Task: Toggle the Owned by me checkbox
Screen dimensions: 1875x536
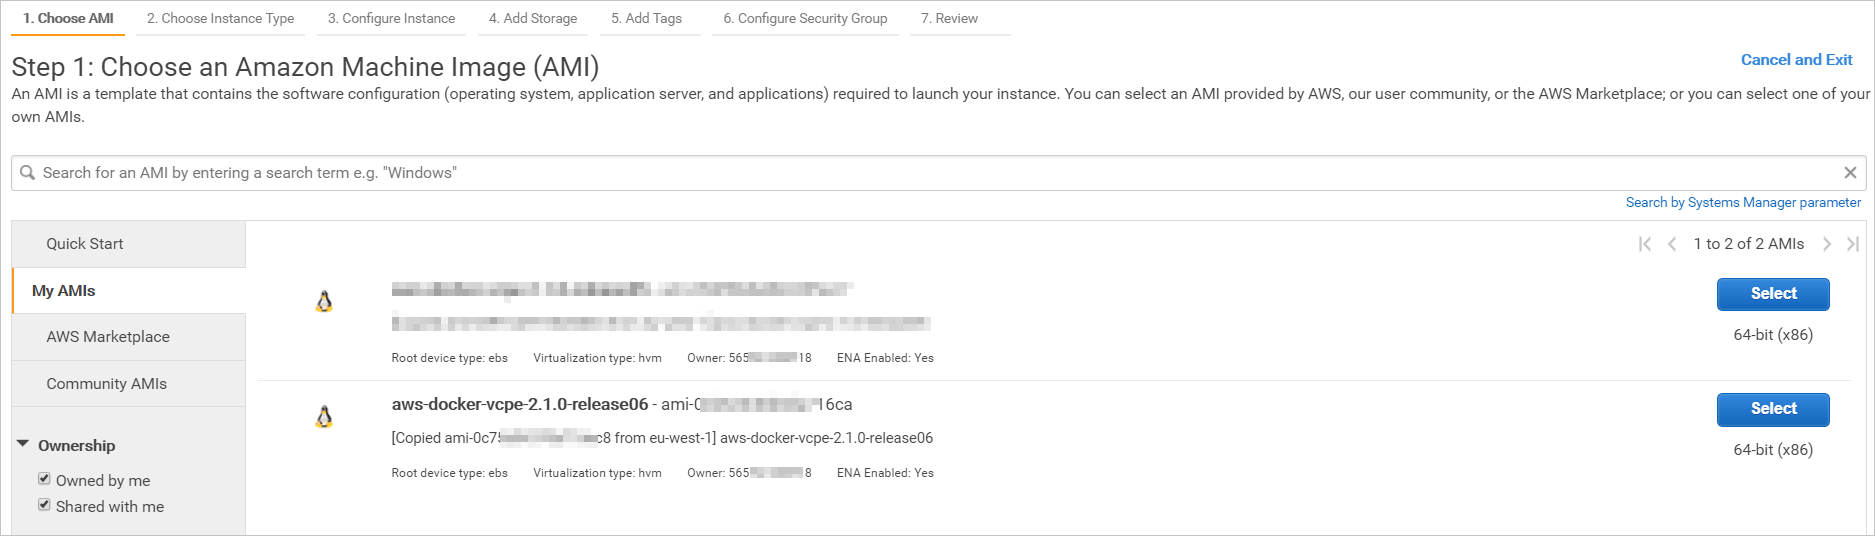Action: pyautogui.click(x=44, y=479)
